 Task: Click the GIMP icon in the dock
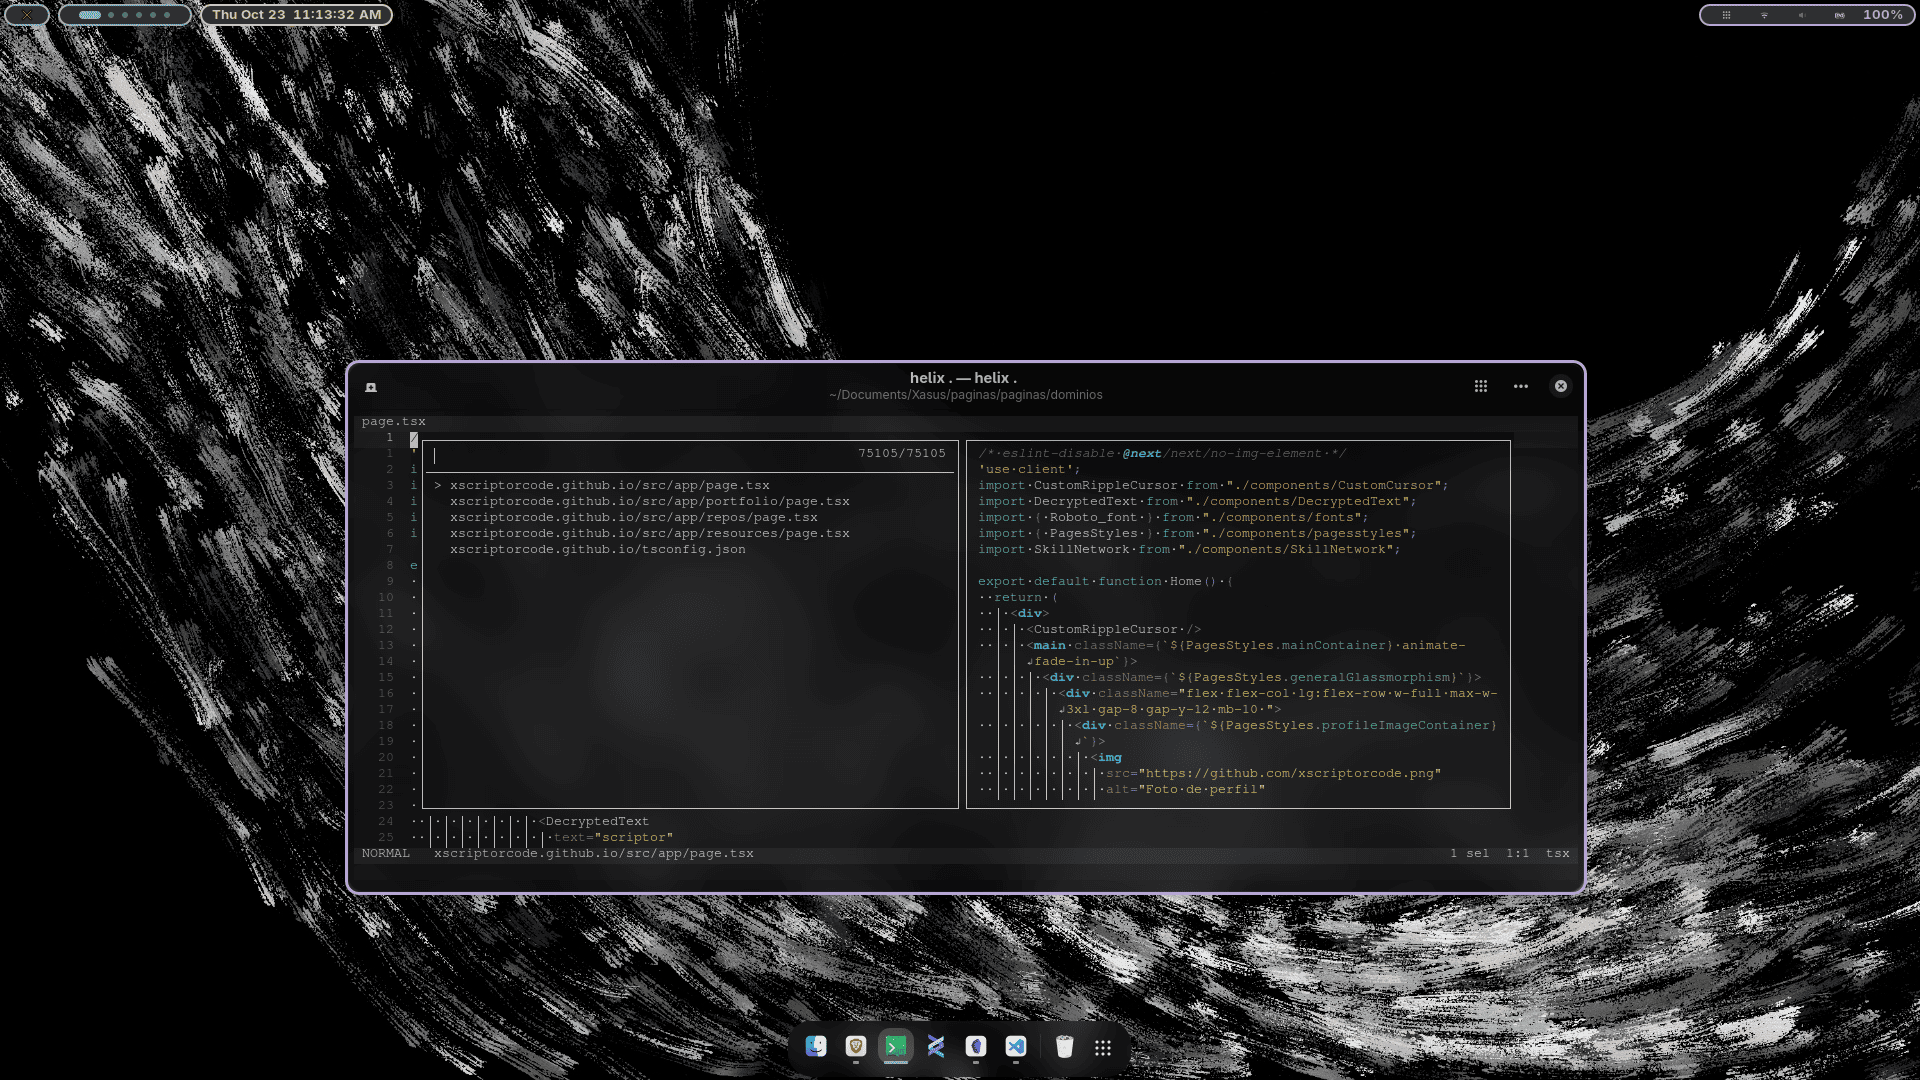(x=976, y=1047)
